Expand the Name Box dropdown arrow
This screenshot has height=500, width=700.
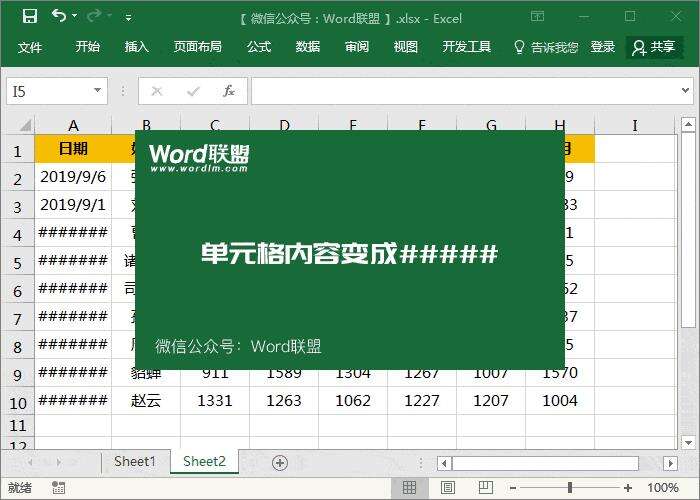click(x=98, y=91)
